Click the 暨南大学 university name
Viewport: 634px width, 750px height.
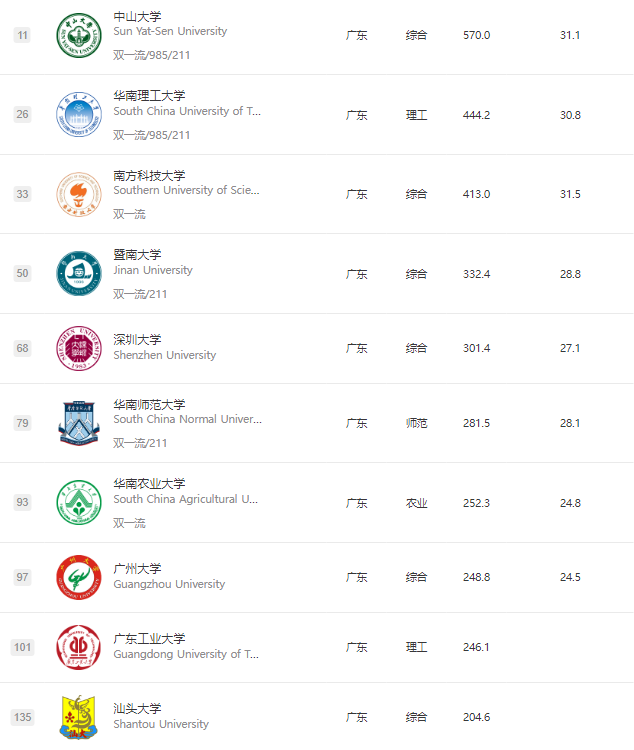tap(137, 254)
